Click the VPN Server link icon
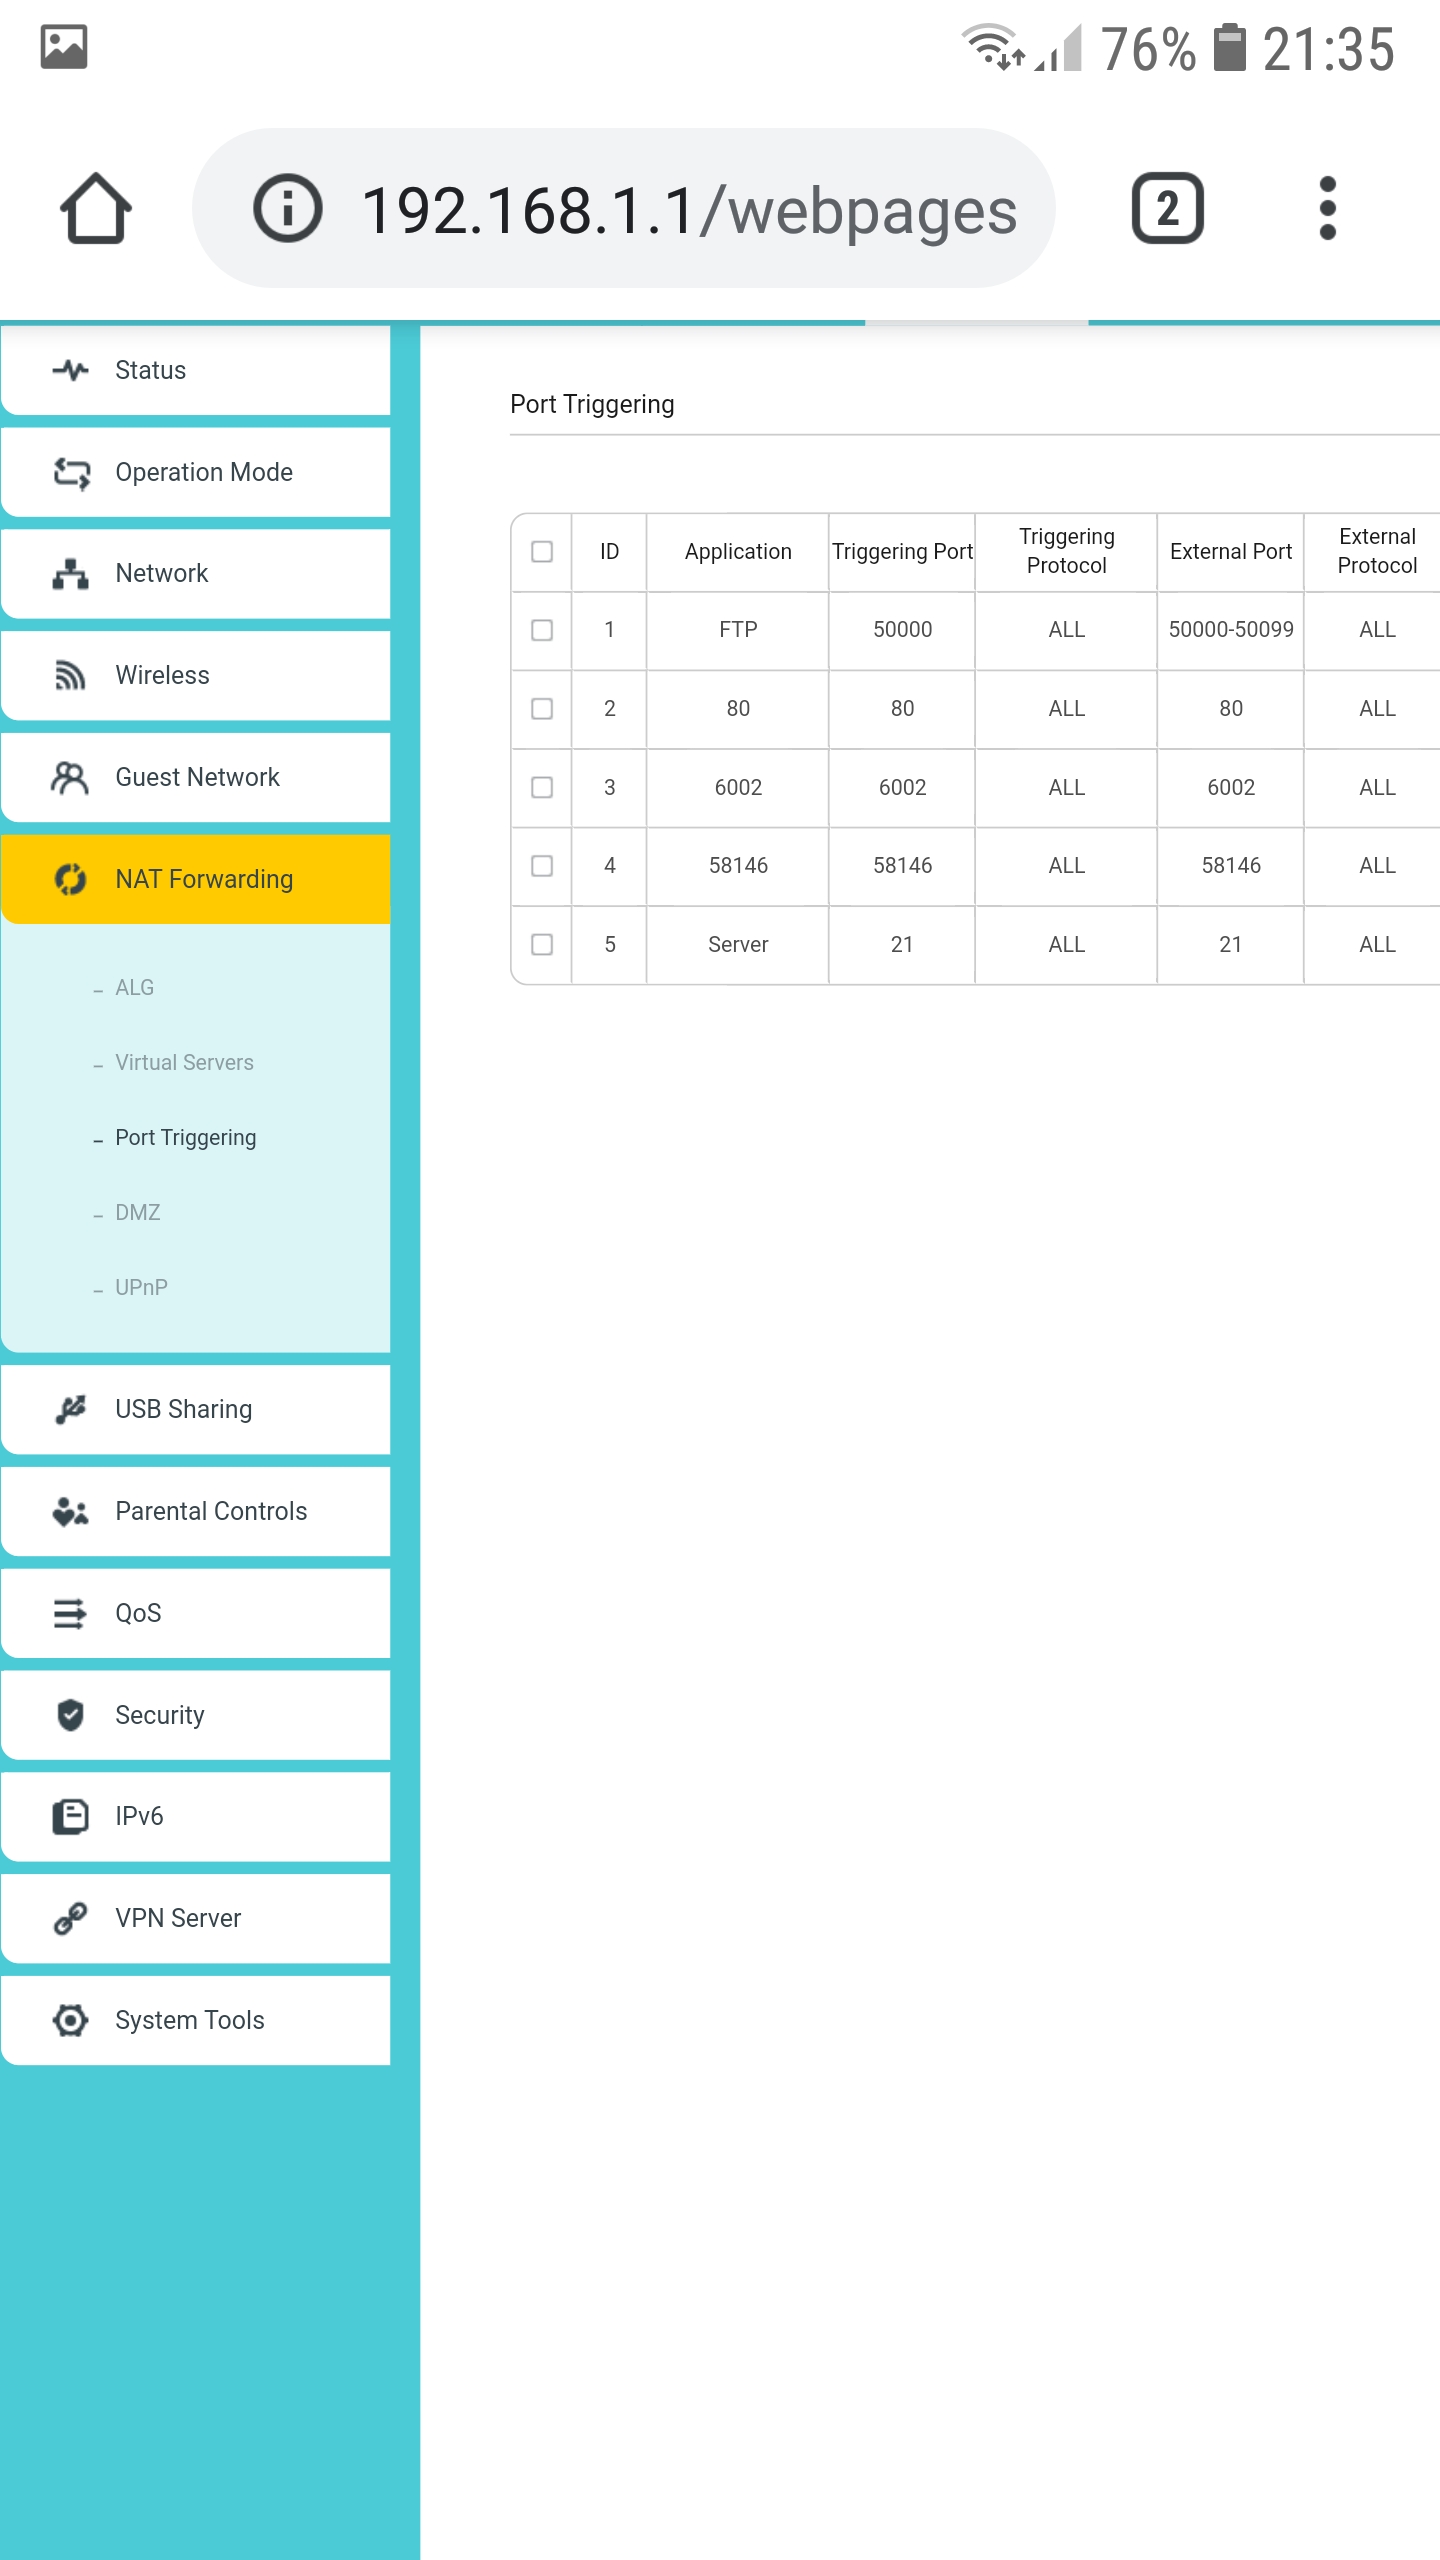 [x=70, y=1918]
